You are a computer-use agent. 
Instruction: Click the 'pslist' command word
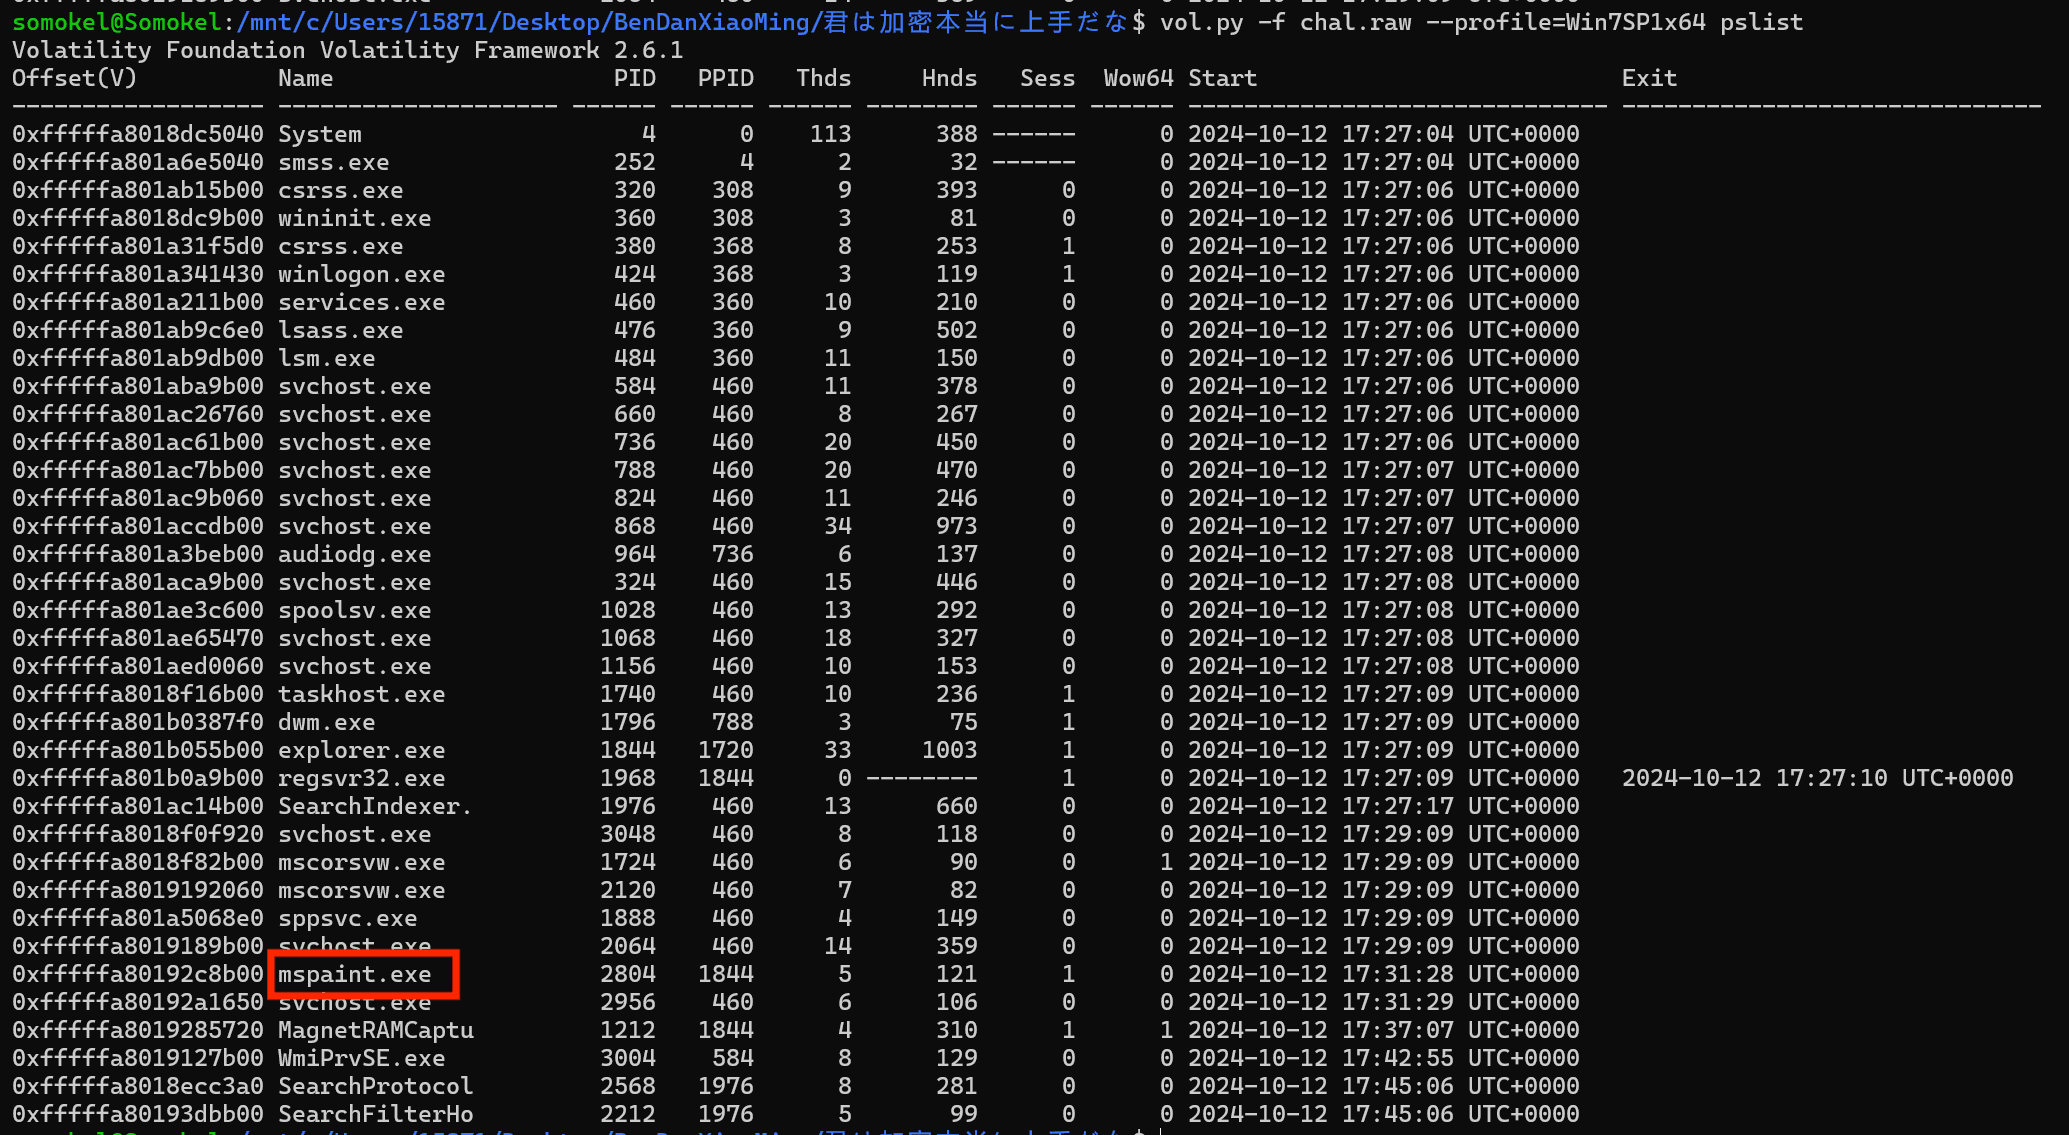click(1761, 22)
